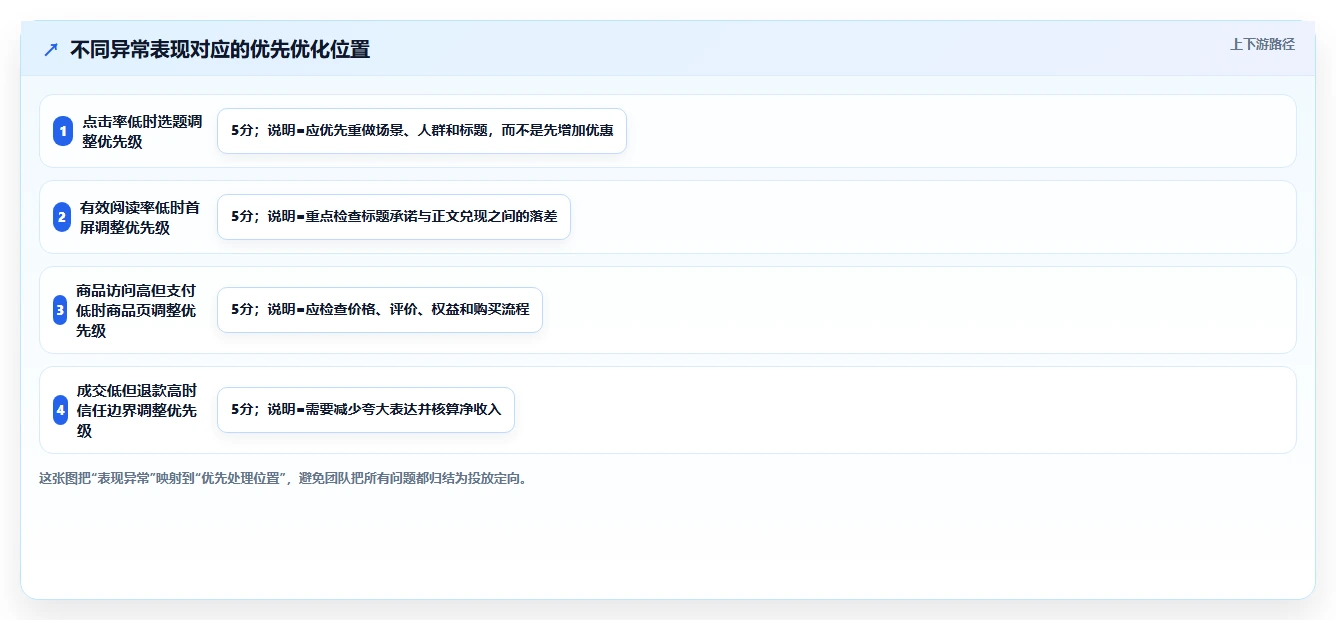
Task: Select the 点击率低时选题调整优先级 label
Action: pos(142,131)
